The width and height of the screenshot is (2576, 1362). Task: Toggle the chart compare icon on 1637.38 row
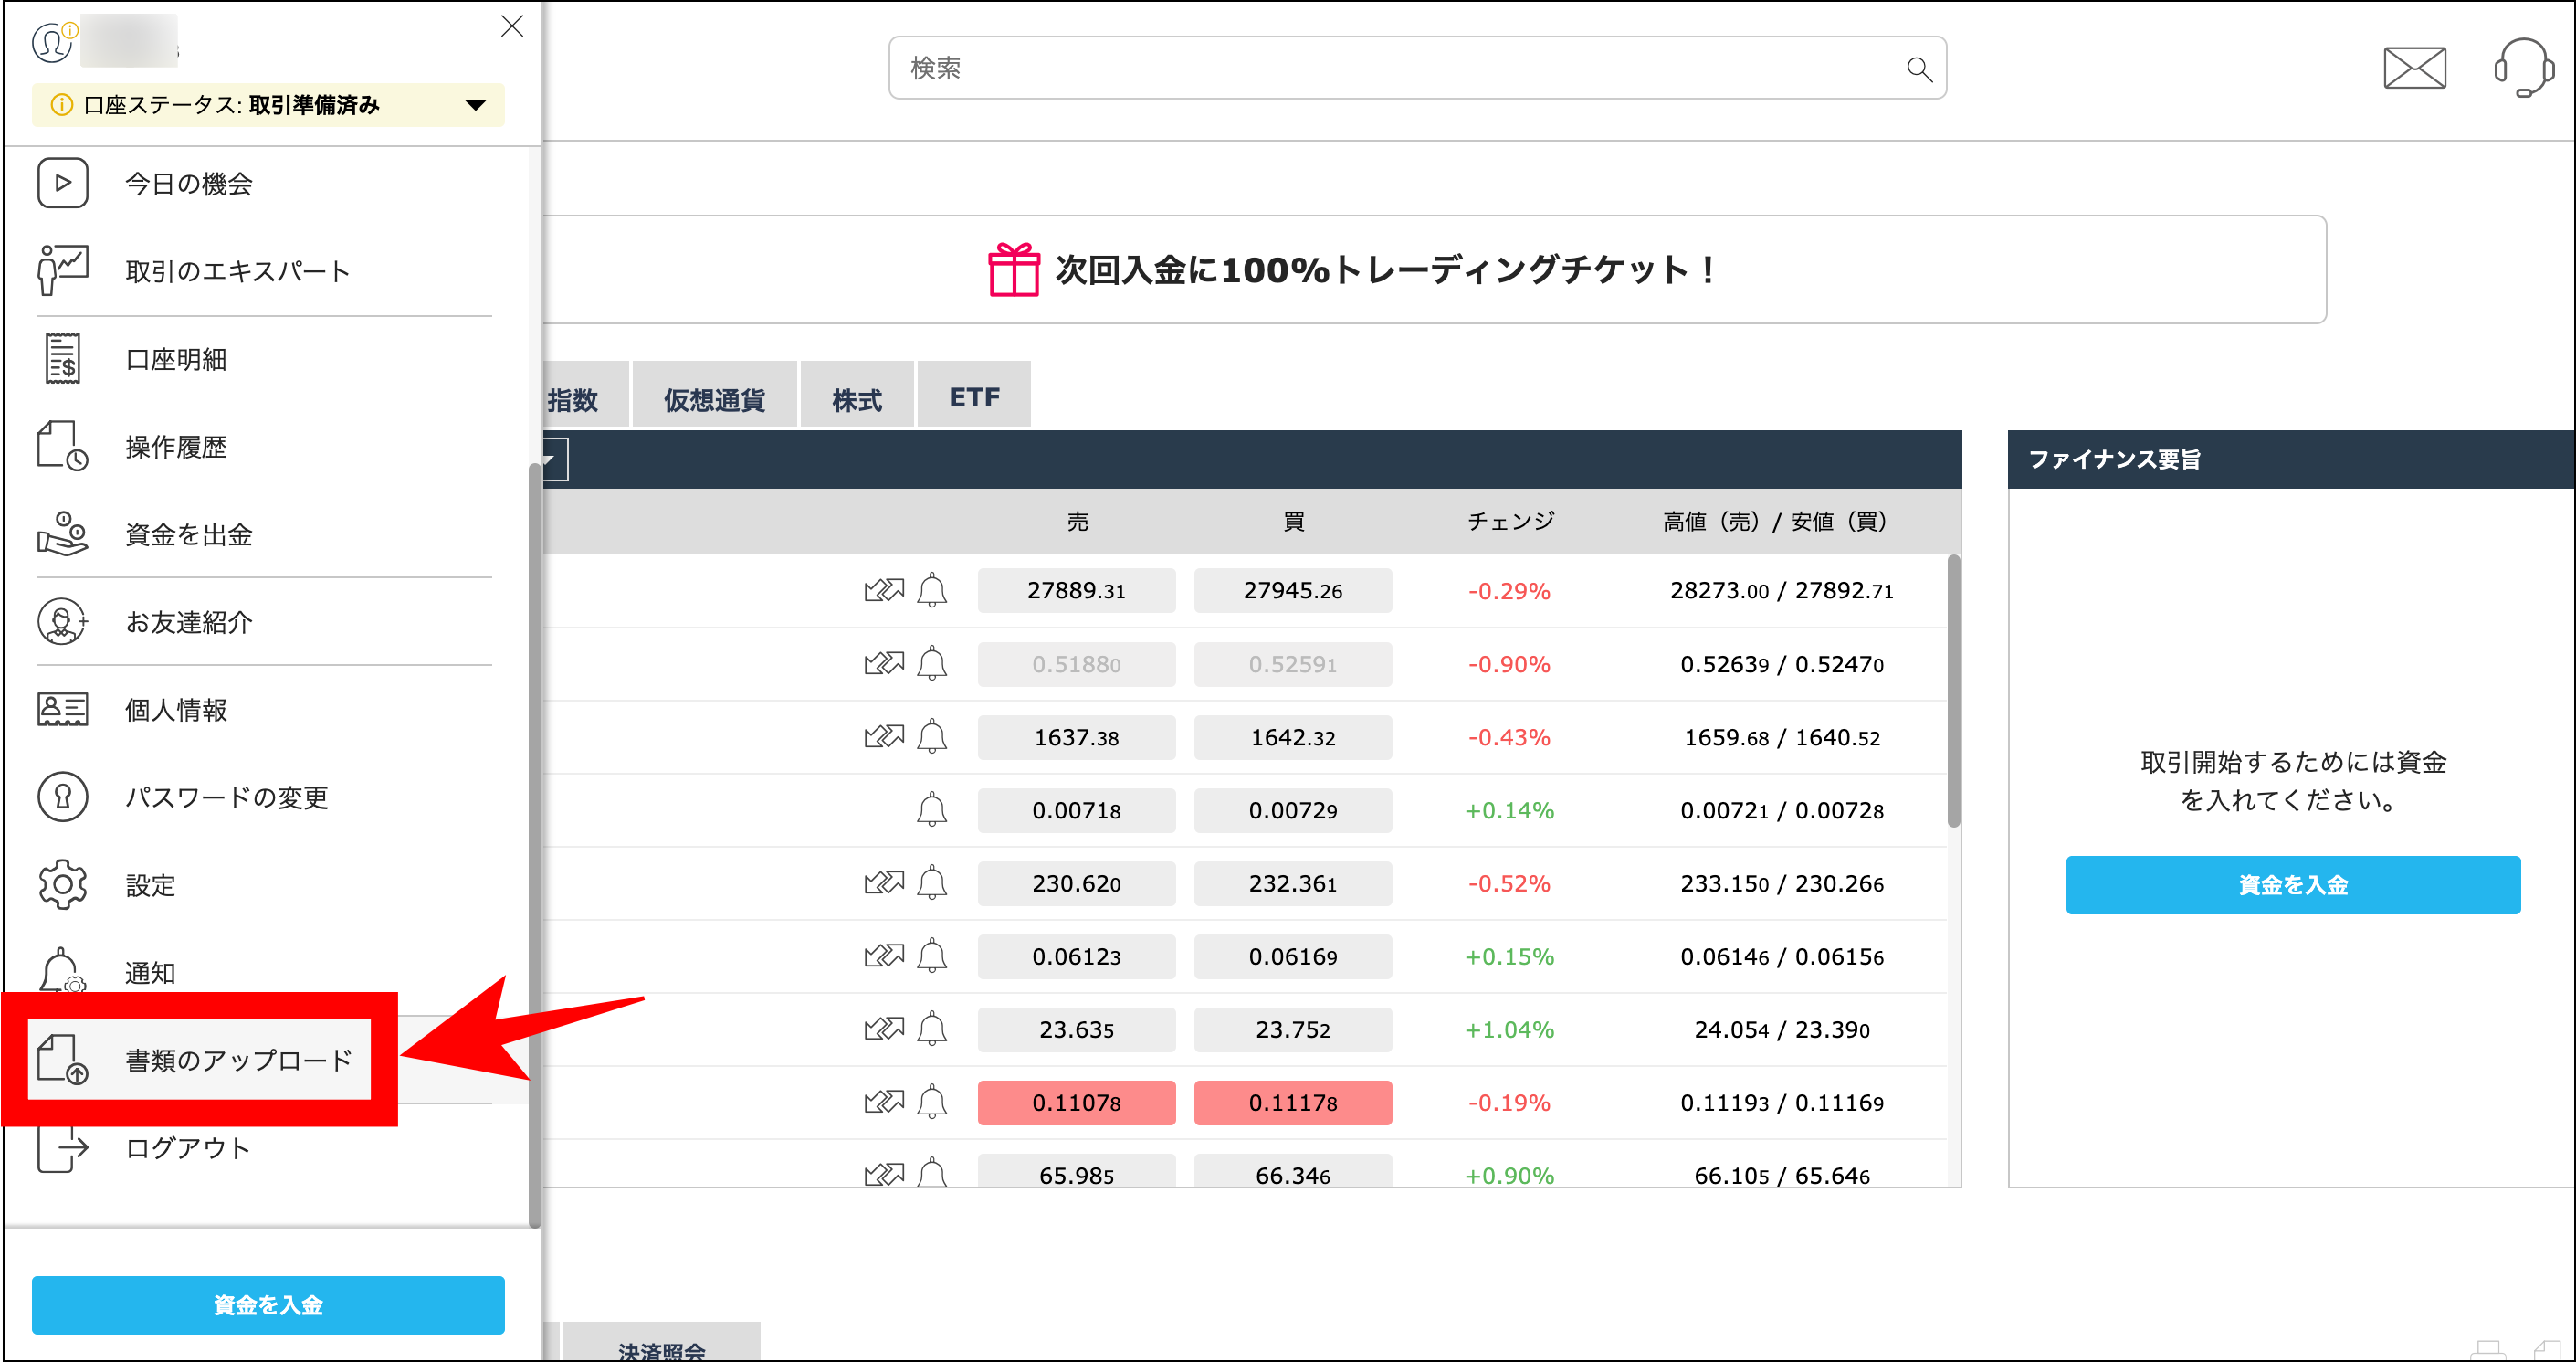[885, 737]
